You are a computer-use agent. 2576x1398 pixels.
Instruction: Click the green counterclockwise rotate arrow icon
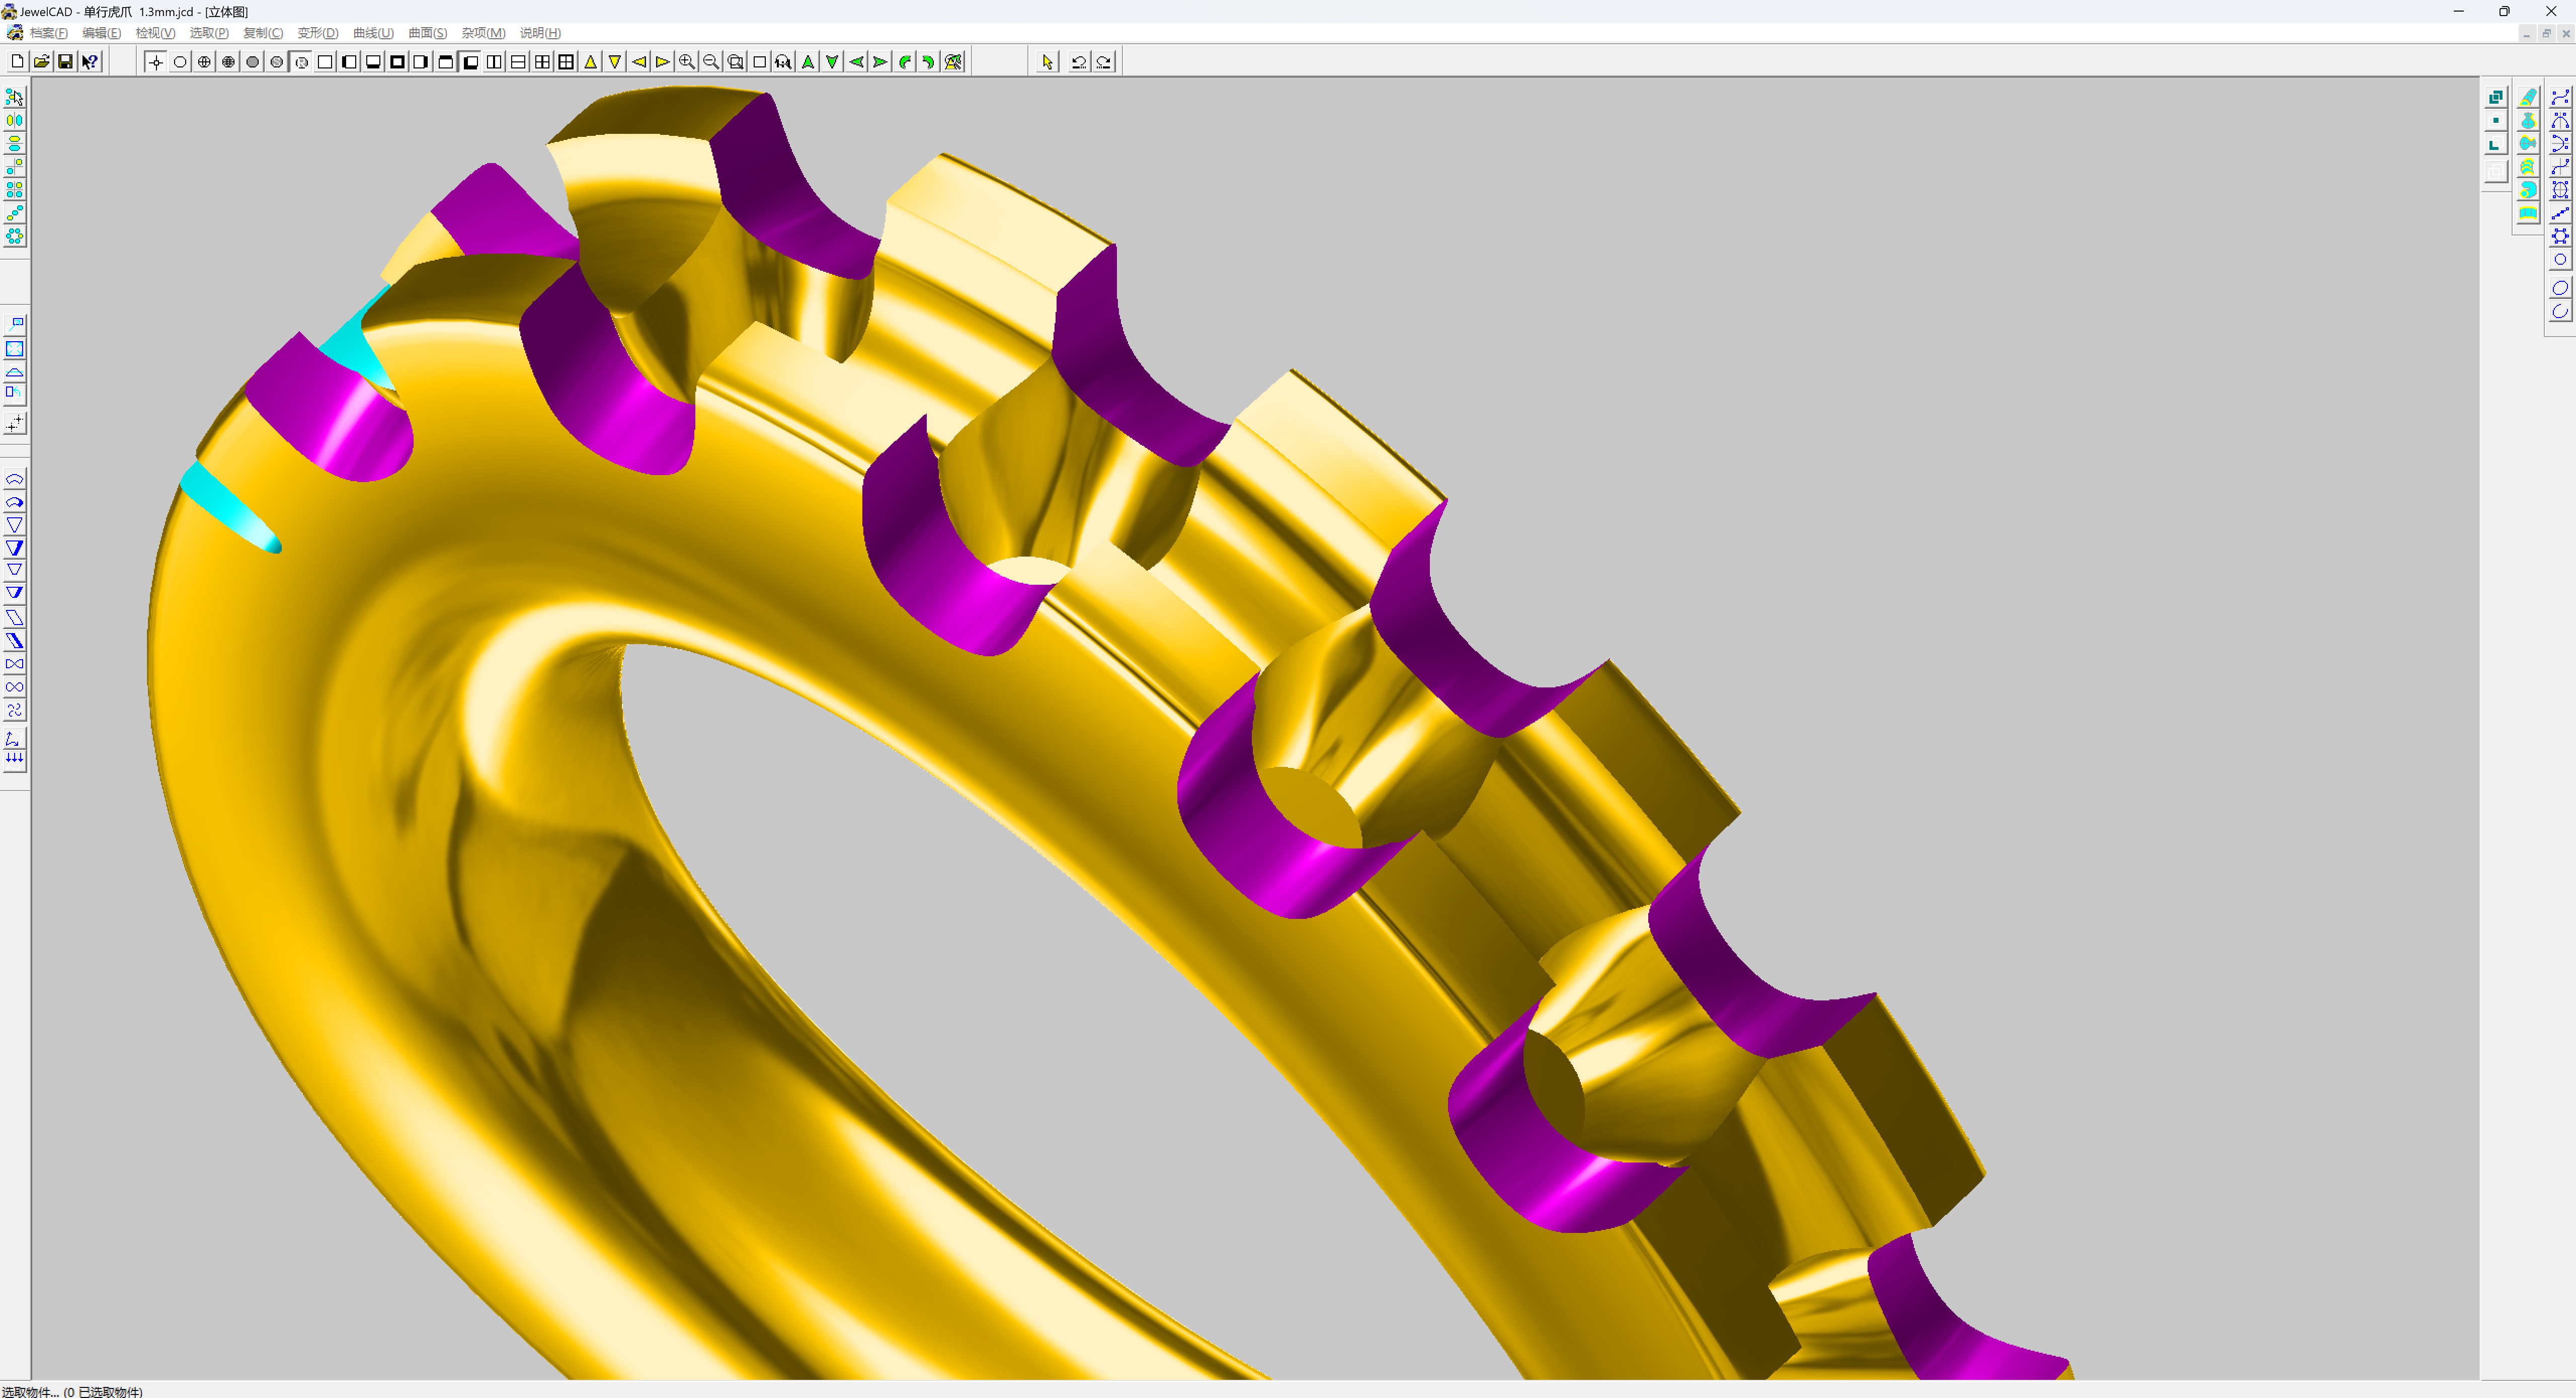click(904, 62)
